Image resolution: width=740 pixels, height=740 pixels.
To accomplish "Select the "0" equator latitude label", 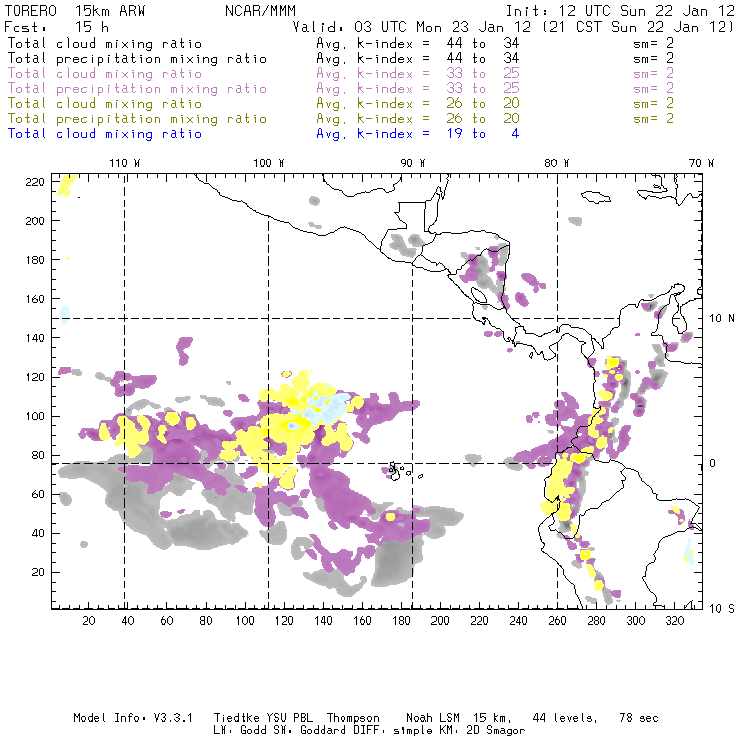I will coord(713,463).
